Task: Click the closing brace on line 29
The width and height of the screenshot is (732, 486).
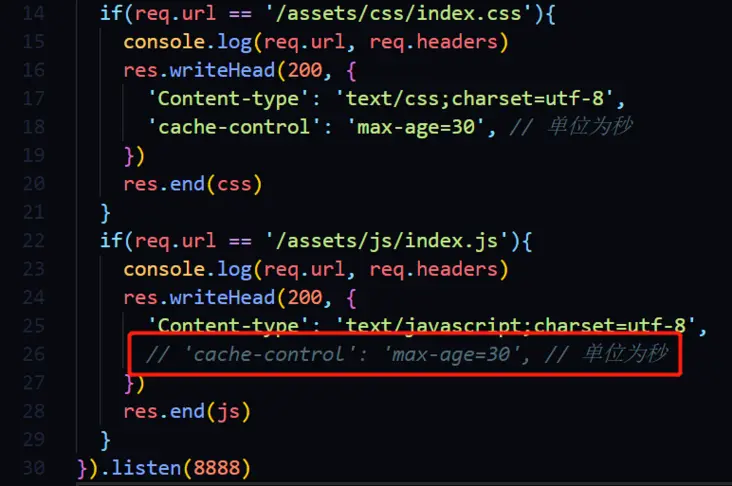Action: (106, 440)
